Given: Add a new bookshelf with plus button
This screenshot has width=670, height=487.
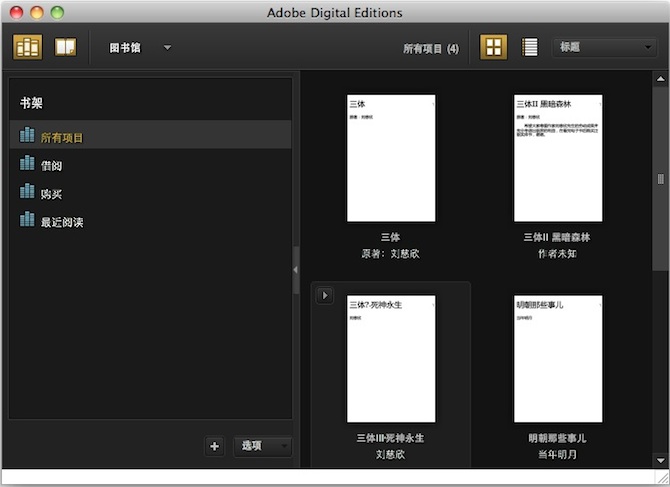Looking at the screenshot, I should click(215, 446).
